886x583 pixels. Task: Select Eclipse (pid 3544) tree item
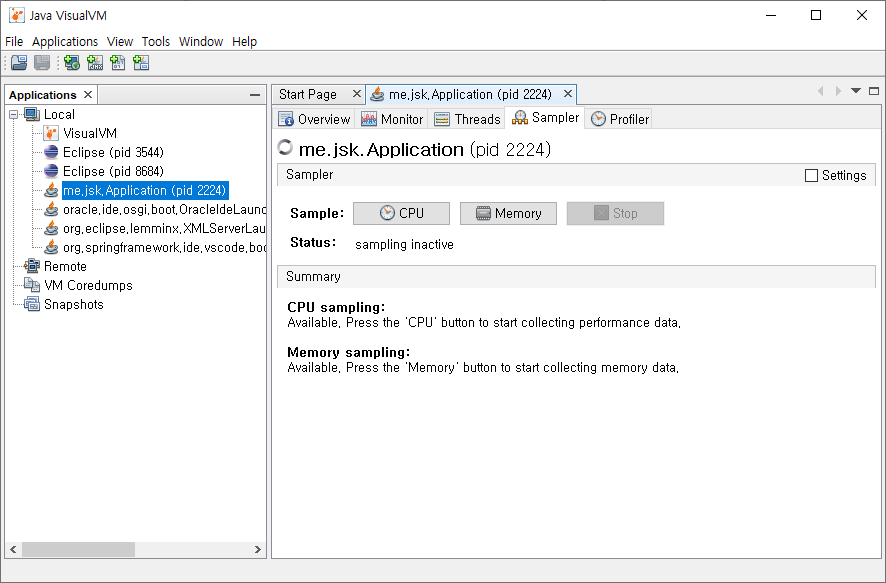(113, 153)
